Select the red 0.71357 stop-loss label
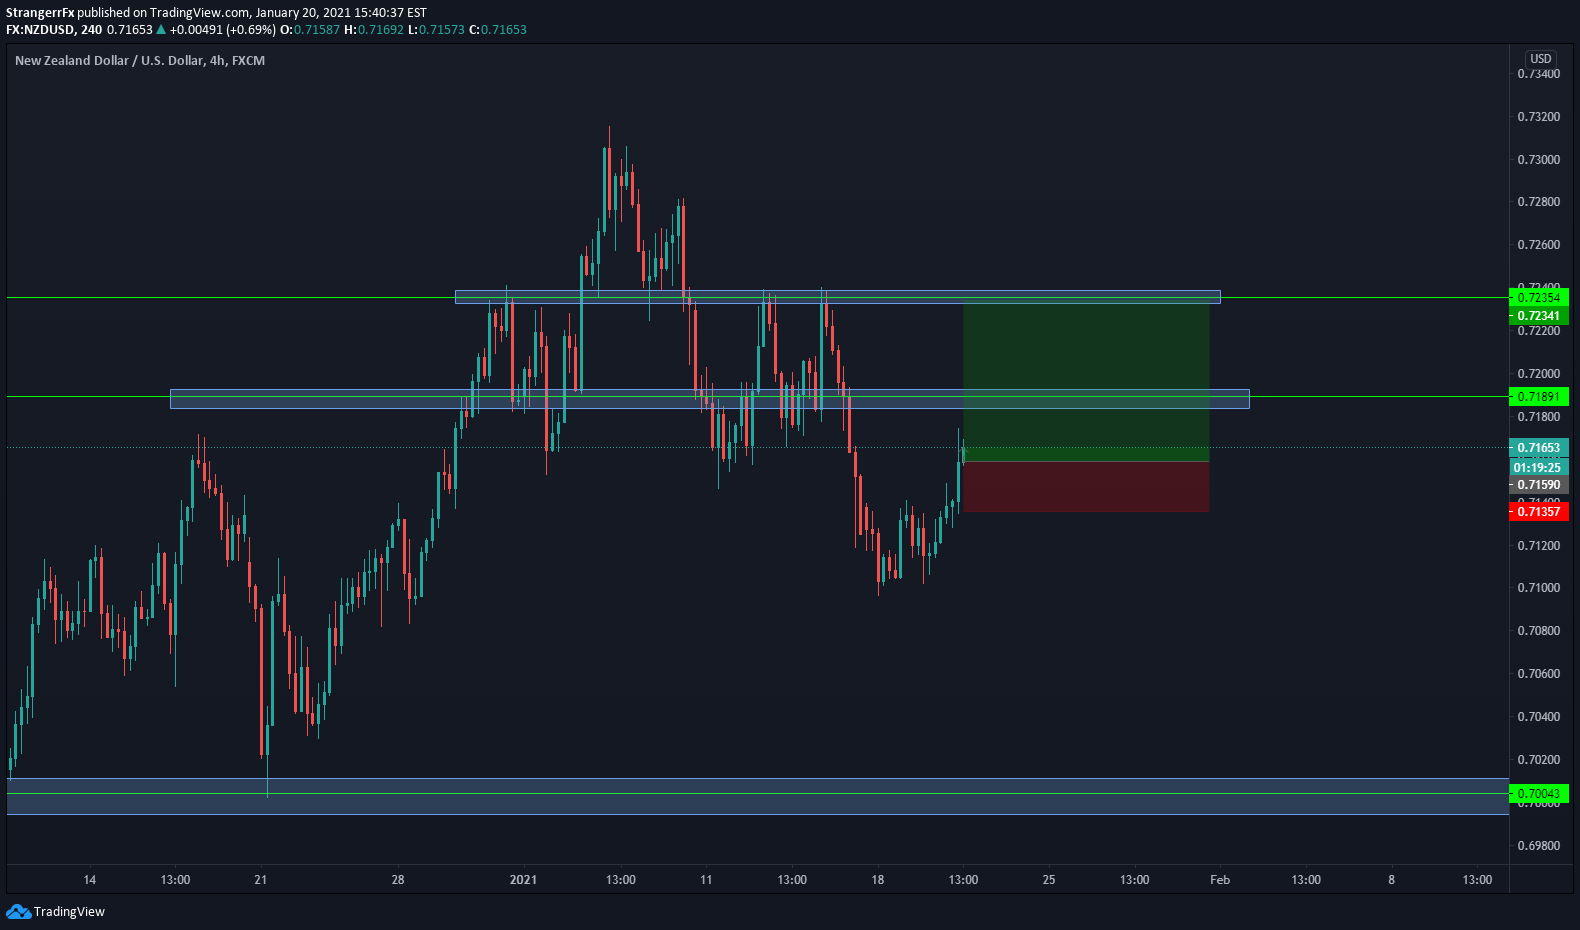This screenshot has height=930, width=1580. pyautogui.click(x=1539, y=512)
